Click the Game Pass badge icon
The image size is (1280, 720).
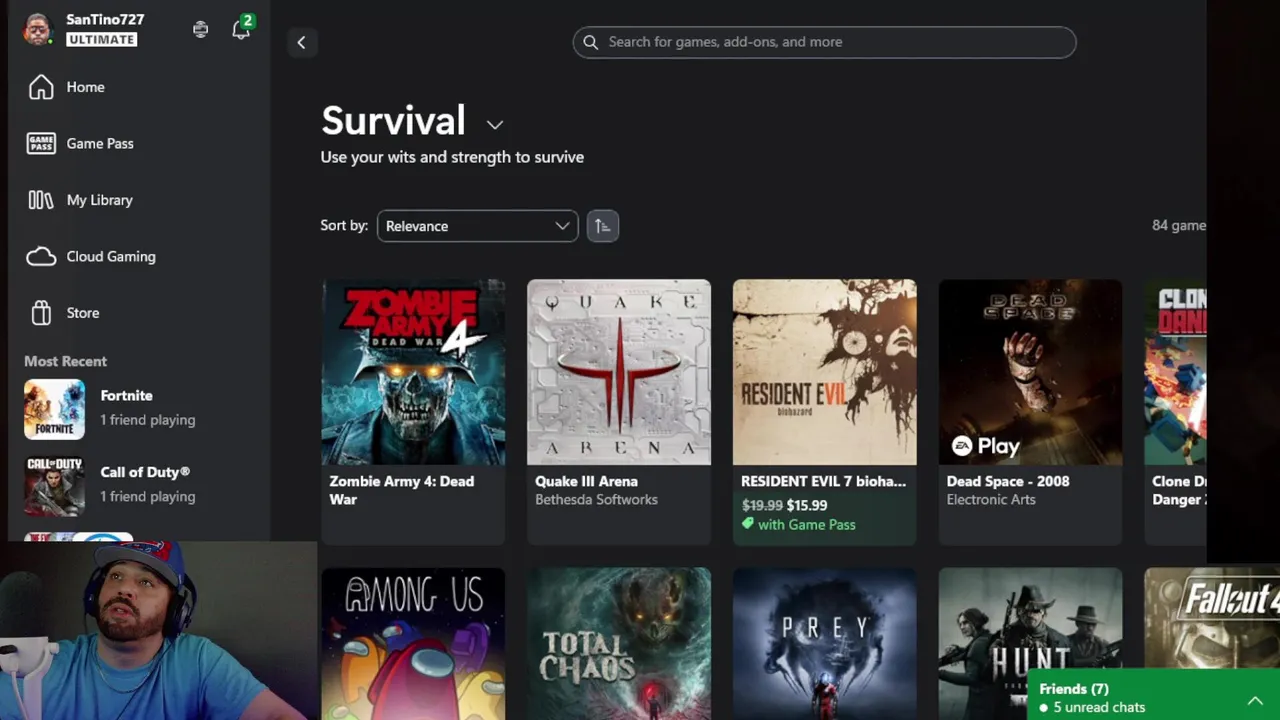pos(41,143)
